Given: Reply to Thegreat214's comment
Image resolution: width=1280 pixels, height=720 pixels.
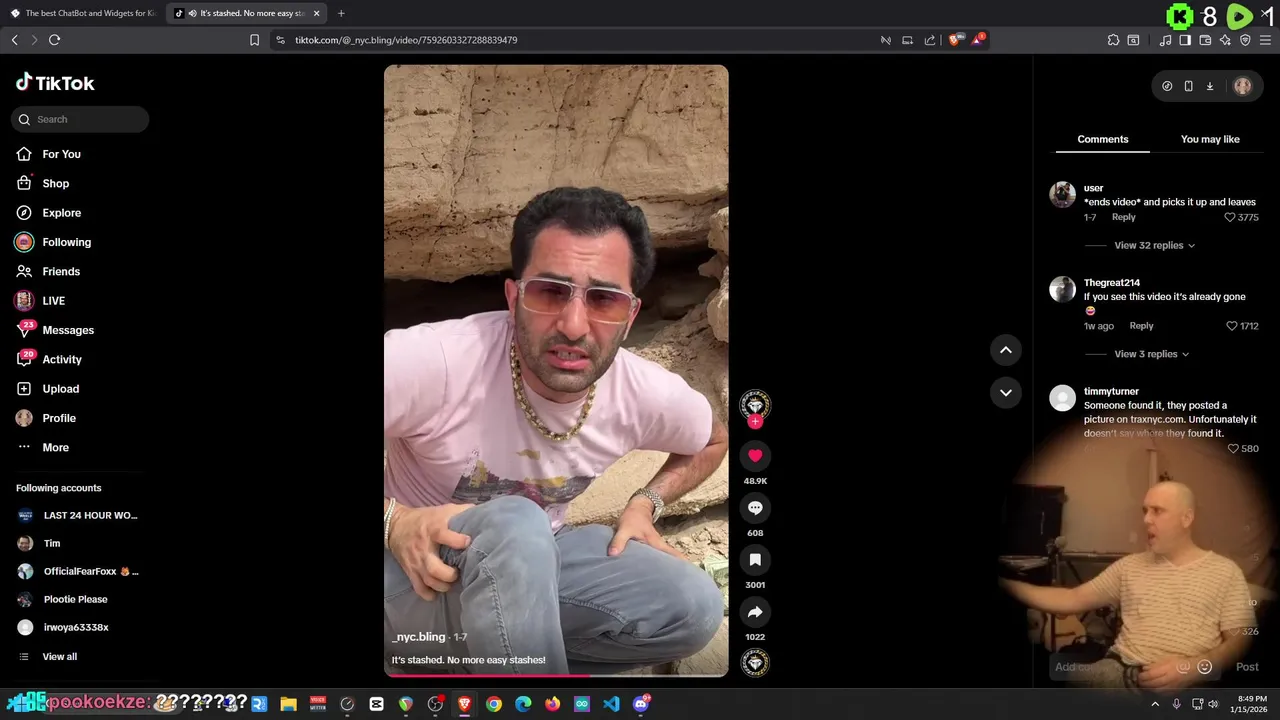Looking at the screenshot, I should click(1141, 326).
